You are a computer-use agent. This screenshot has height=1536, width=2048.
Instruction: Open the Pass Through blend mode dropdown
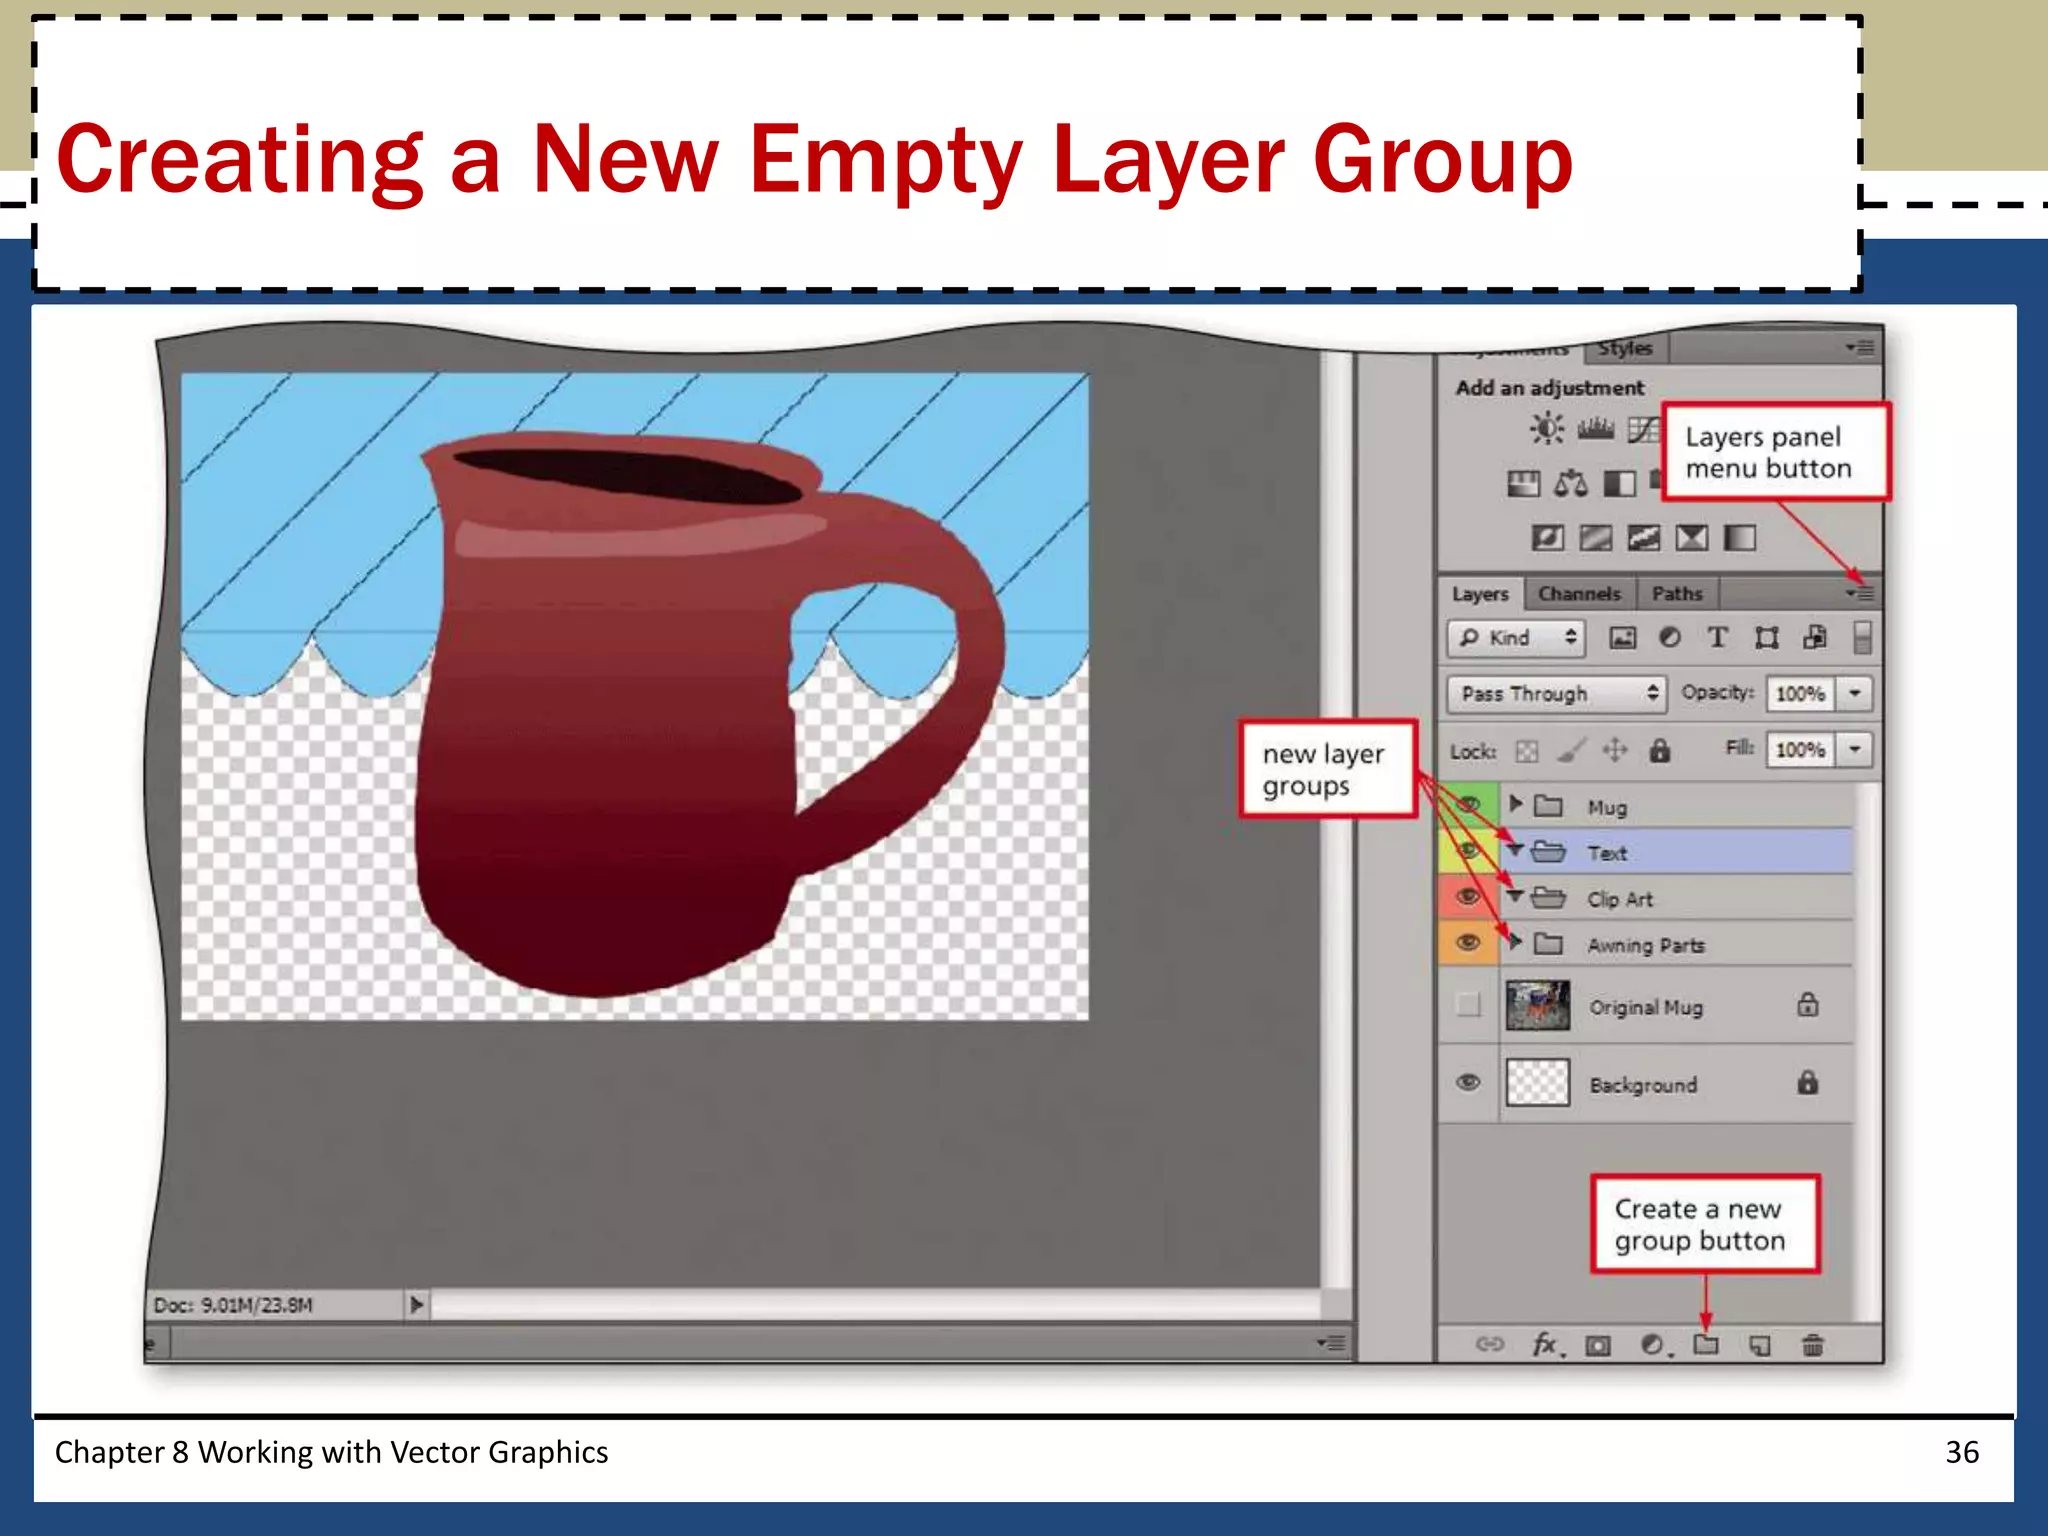pos(1556,693)
